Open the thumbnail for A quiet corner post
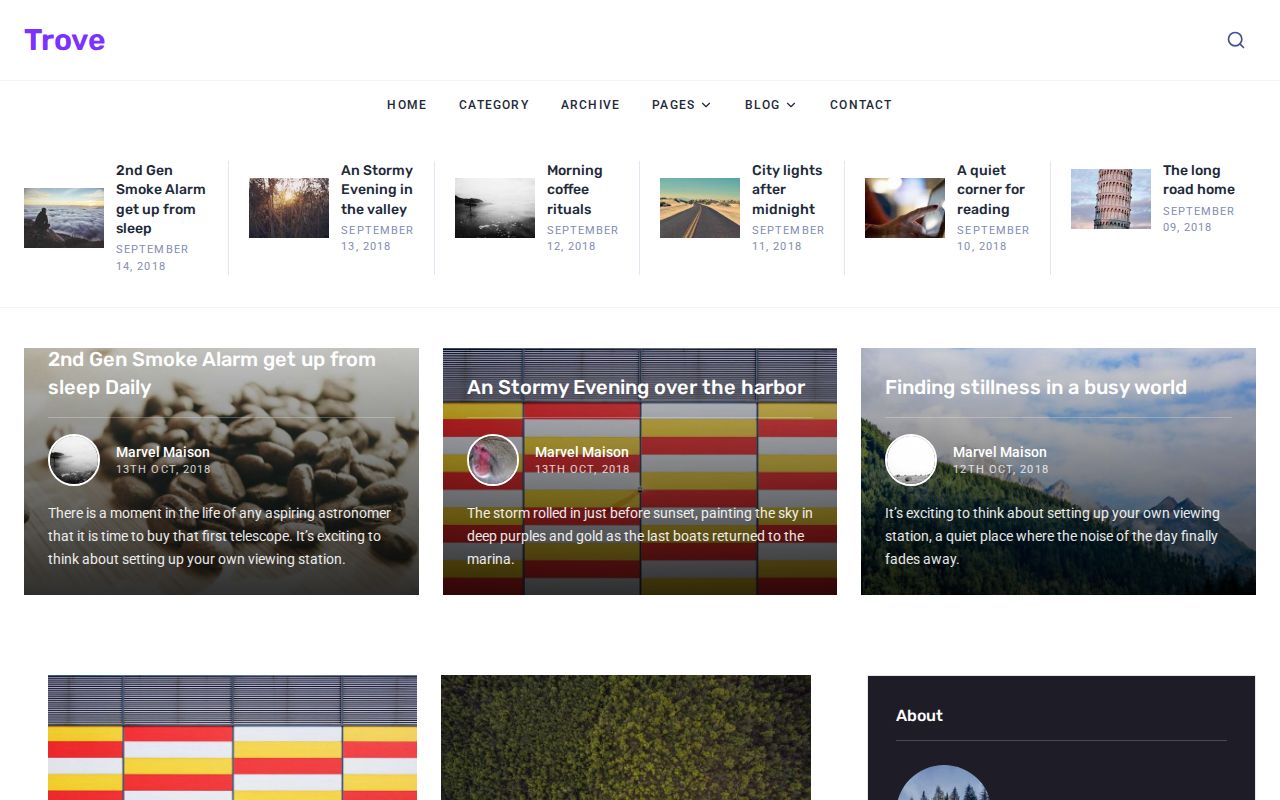The height and width of the screenshot is (800, 1280). [905, 208]
